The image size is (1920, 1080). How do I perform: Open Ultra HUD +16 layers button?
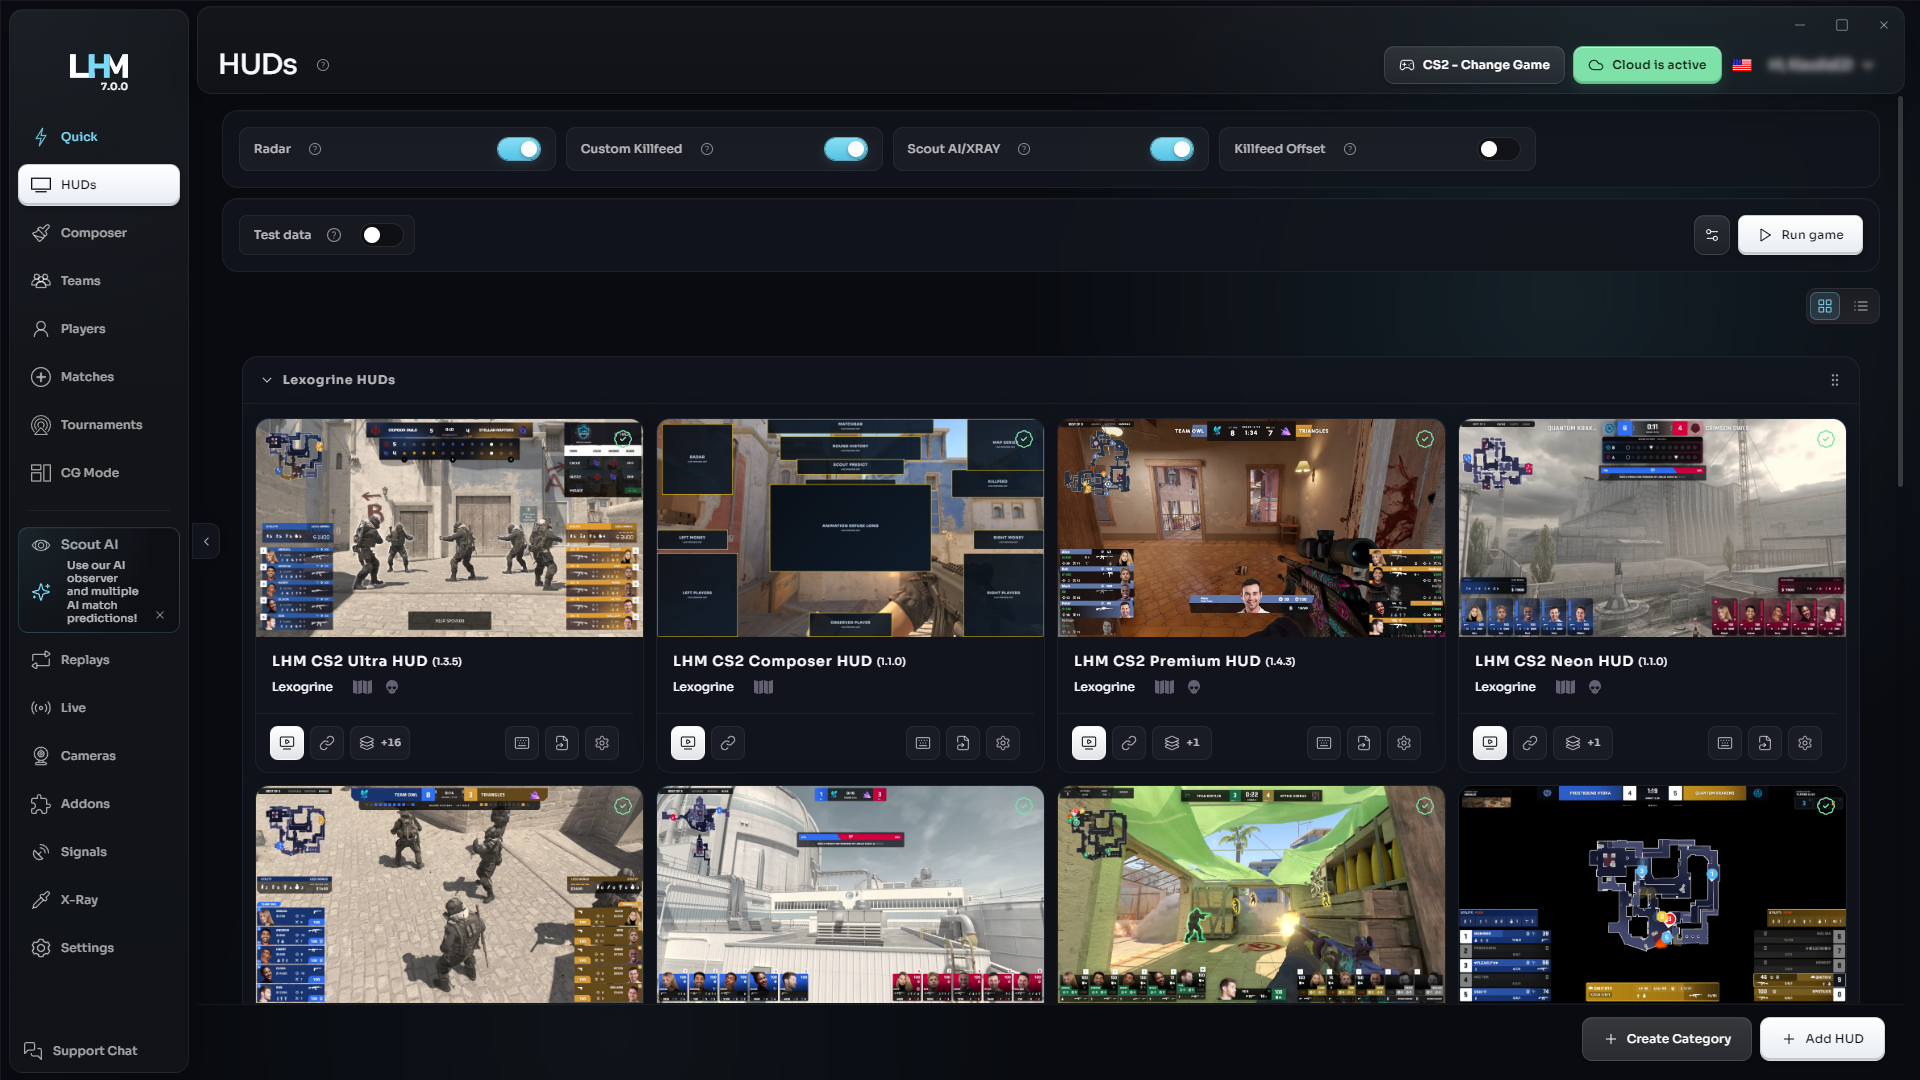380,743
